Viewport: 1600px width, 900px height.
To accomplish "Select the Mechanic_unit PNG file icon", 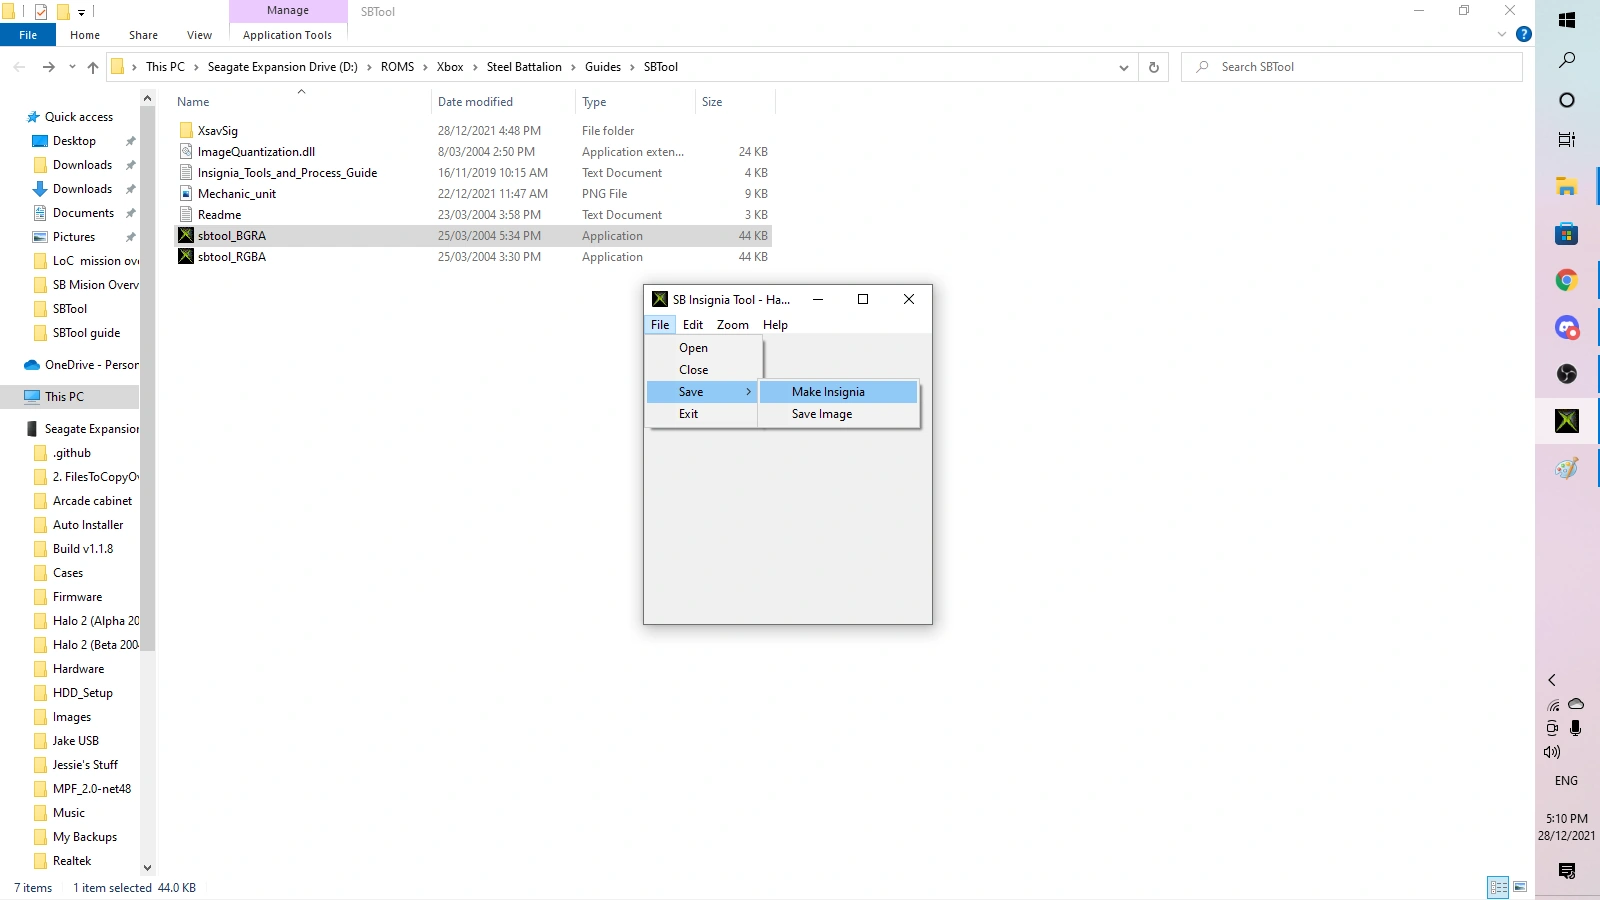I will (x=186, y=194).
